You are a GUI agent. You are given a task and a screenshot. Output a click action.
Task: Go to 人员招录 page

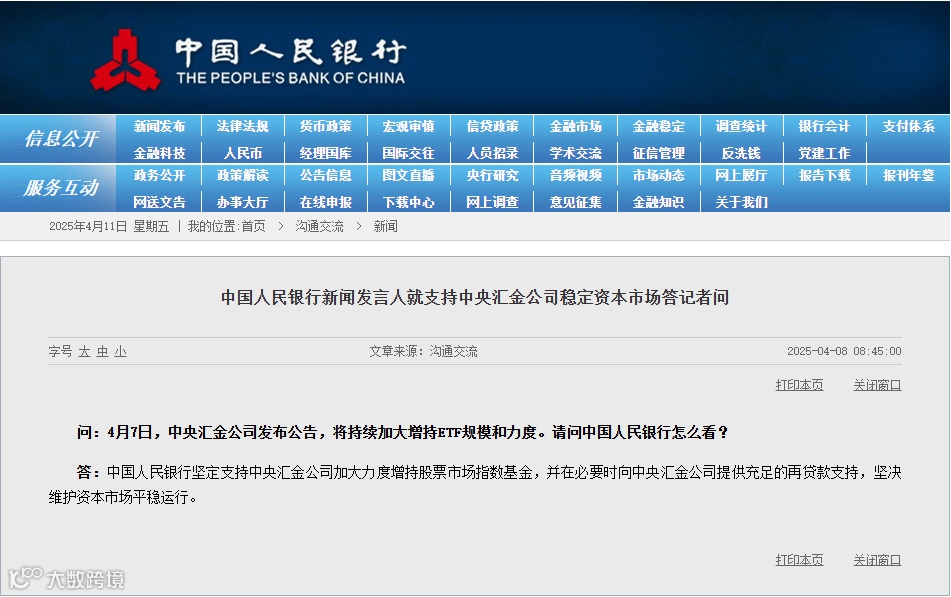point(492,153)
